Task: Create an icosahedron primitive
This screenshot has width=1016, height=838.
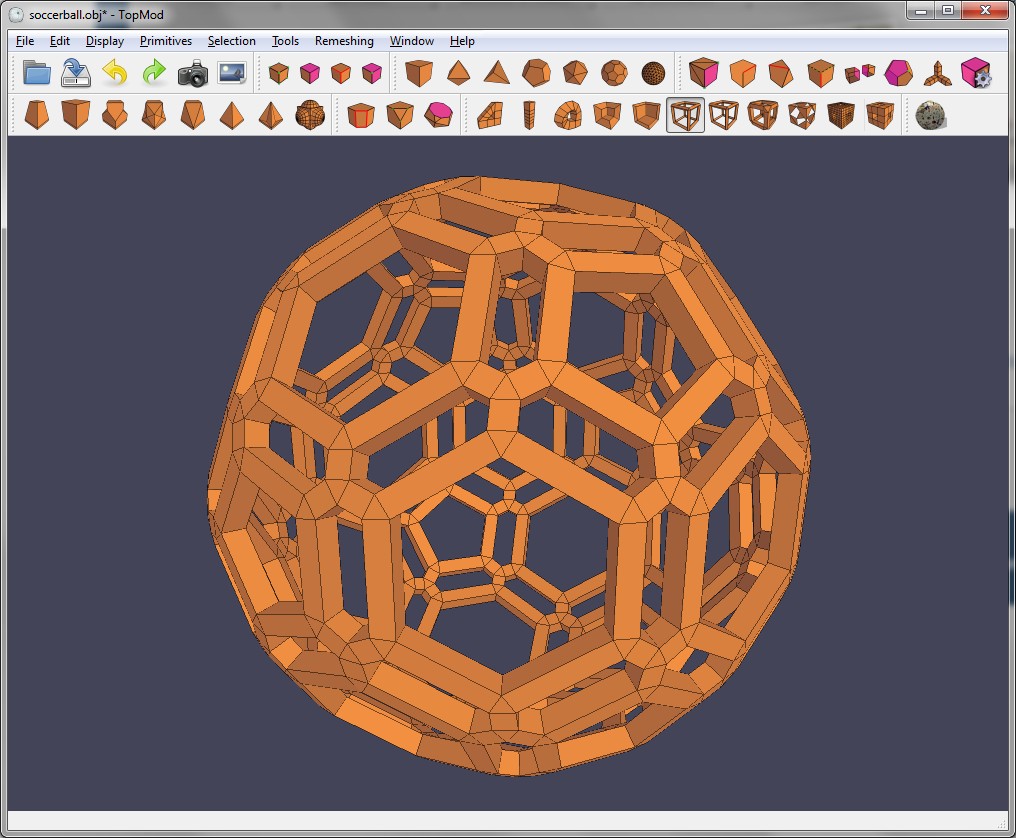Action: tap(575, 73)
